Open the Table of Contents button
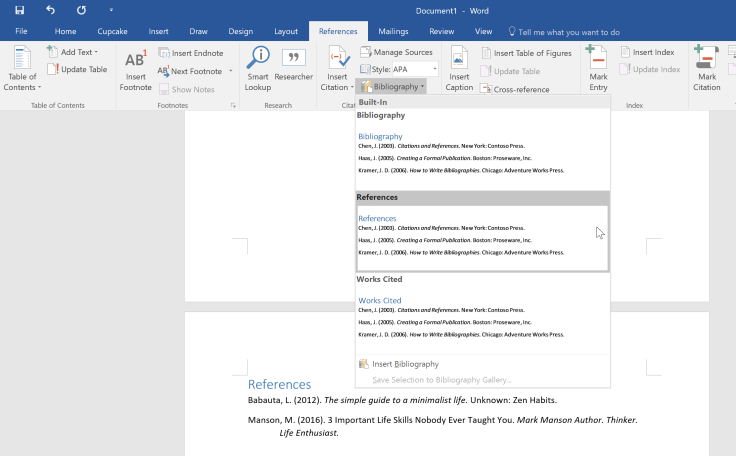The height and width of the screenshot is (456, 736). point(21,68)
